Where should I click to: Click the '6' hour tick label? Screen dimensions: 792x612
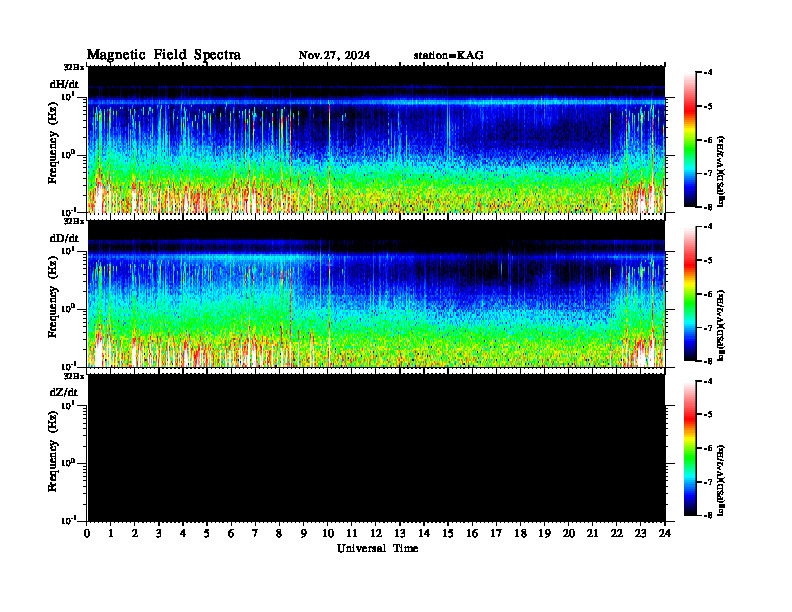click(x=231, y=534)
